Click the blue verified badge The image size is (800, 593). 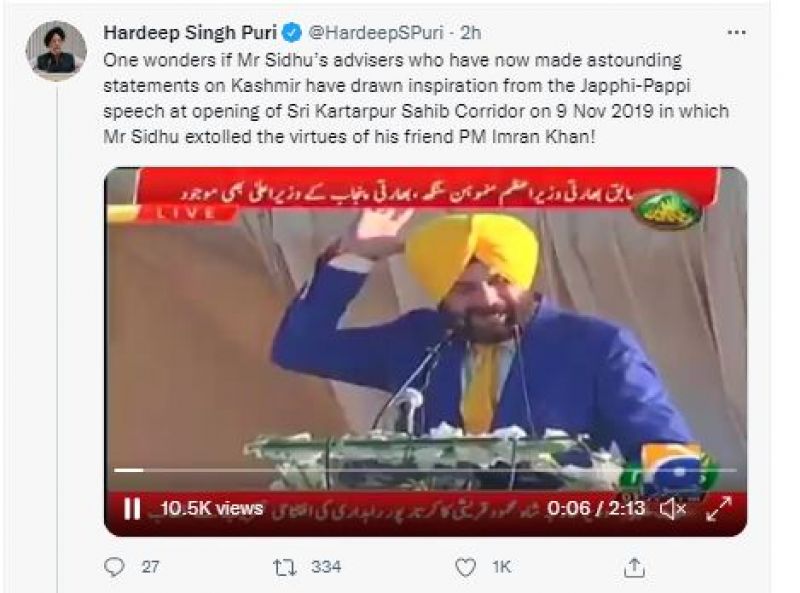coord(292,33)
